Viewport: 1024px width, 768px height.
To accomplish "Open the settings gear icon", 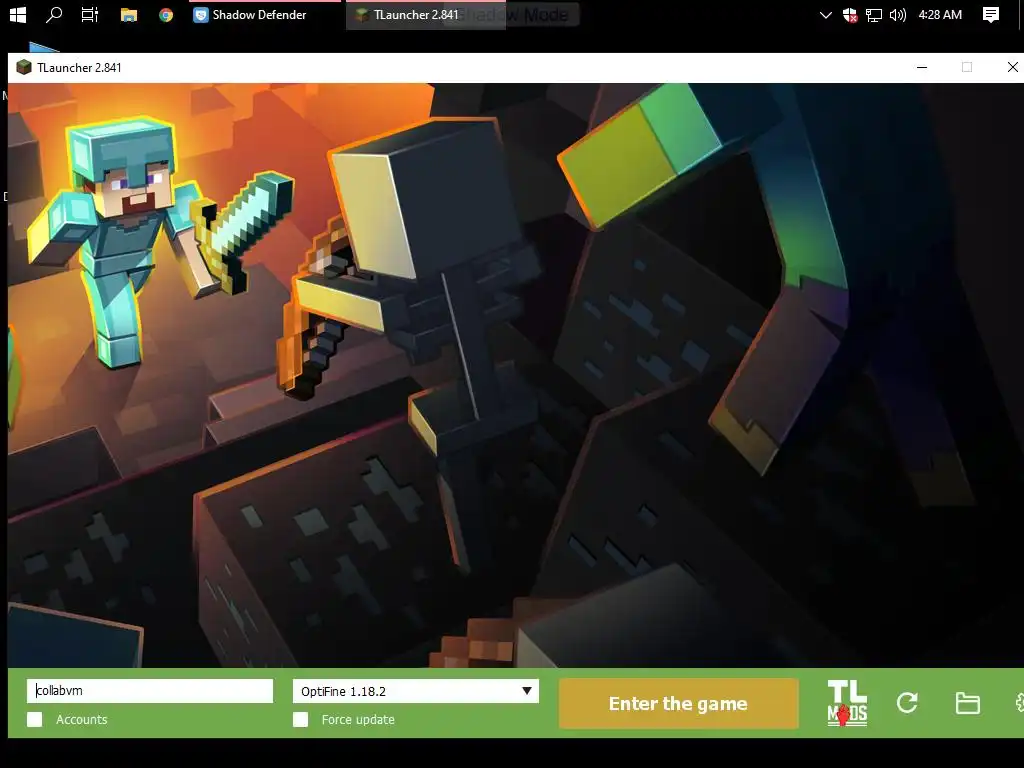I will (1019, 703).
